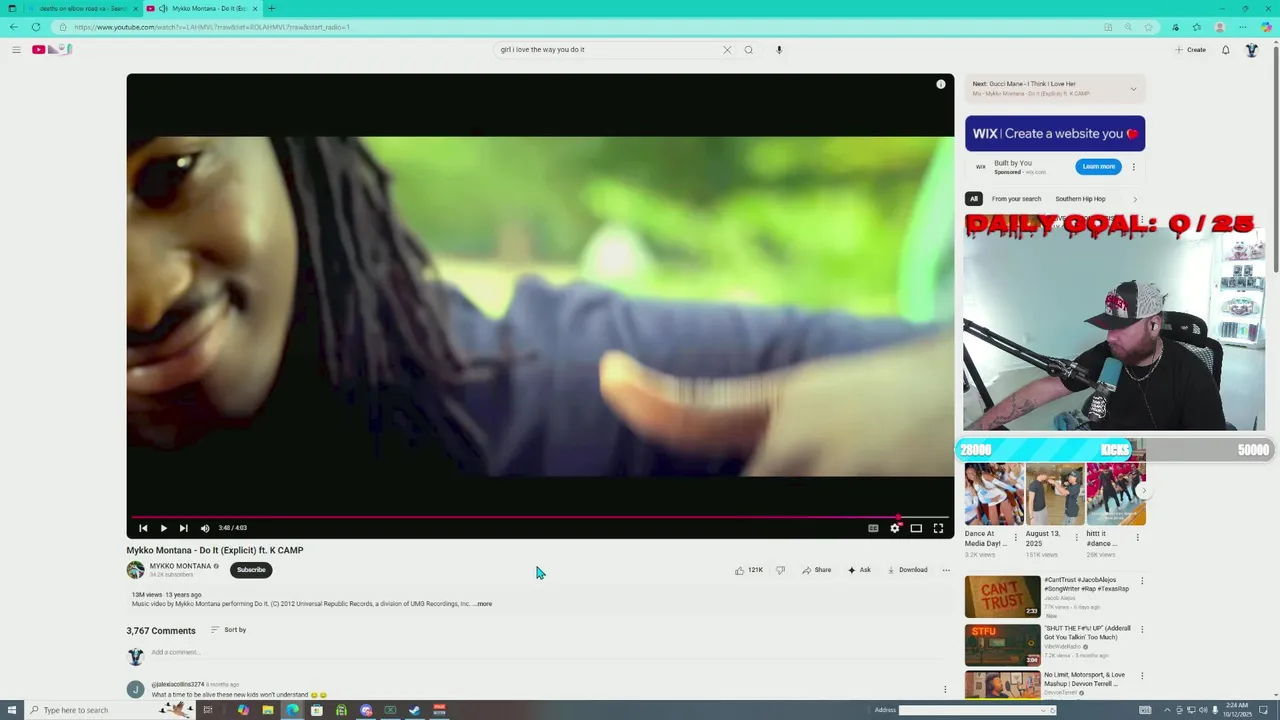Image resolution: width=1280 pixels, height=720 pixels.
Task: Switch to theater mode
Action: 916,528
